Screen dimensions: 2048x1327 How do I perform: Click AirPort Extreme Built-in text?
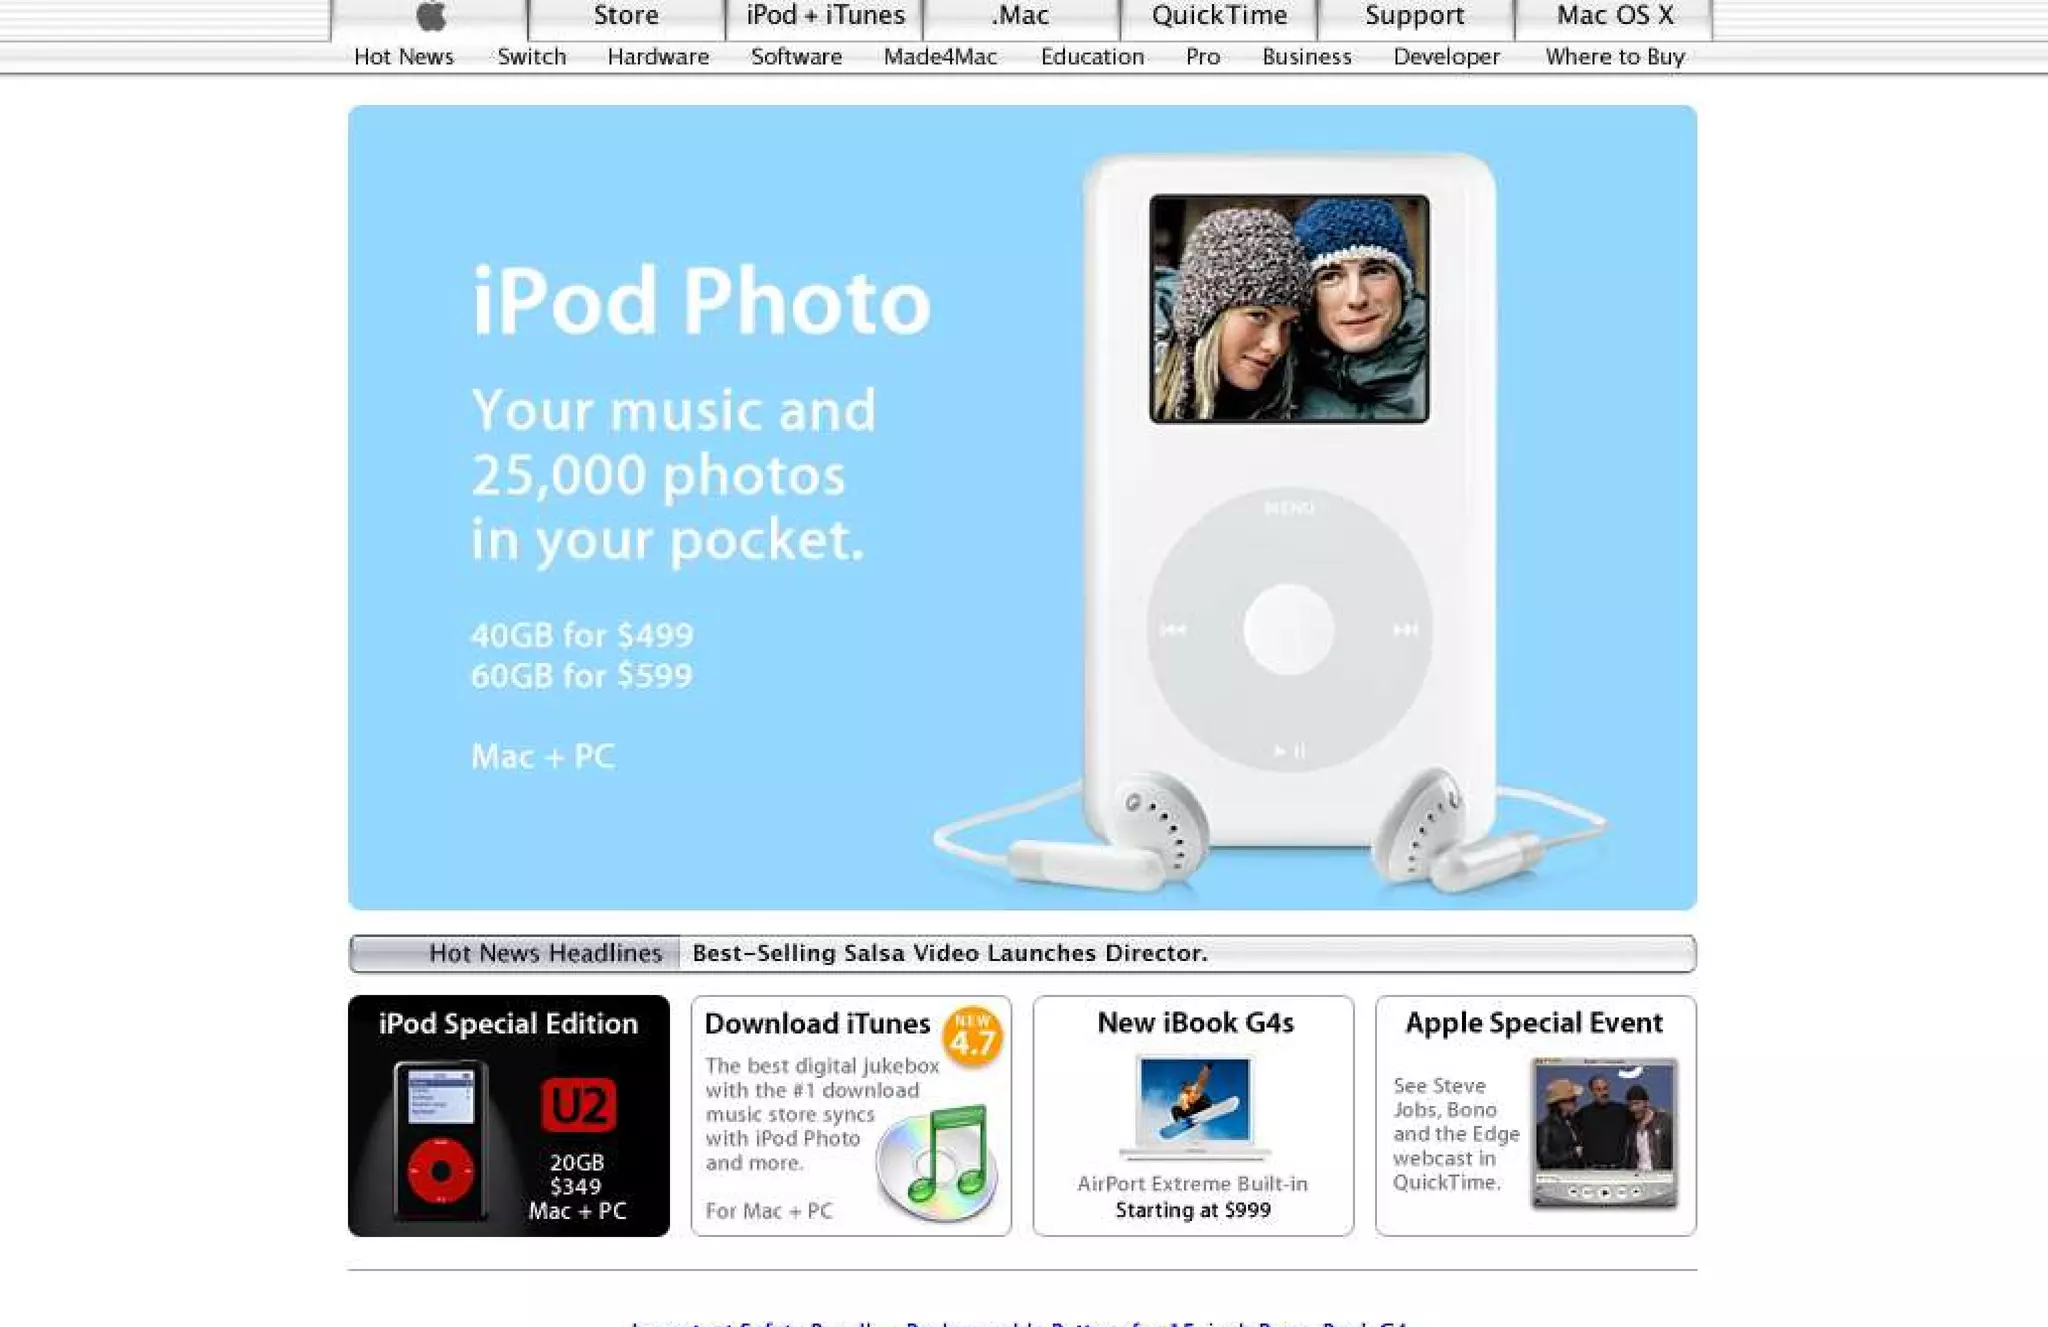pos(1192,1184)
